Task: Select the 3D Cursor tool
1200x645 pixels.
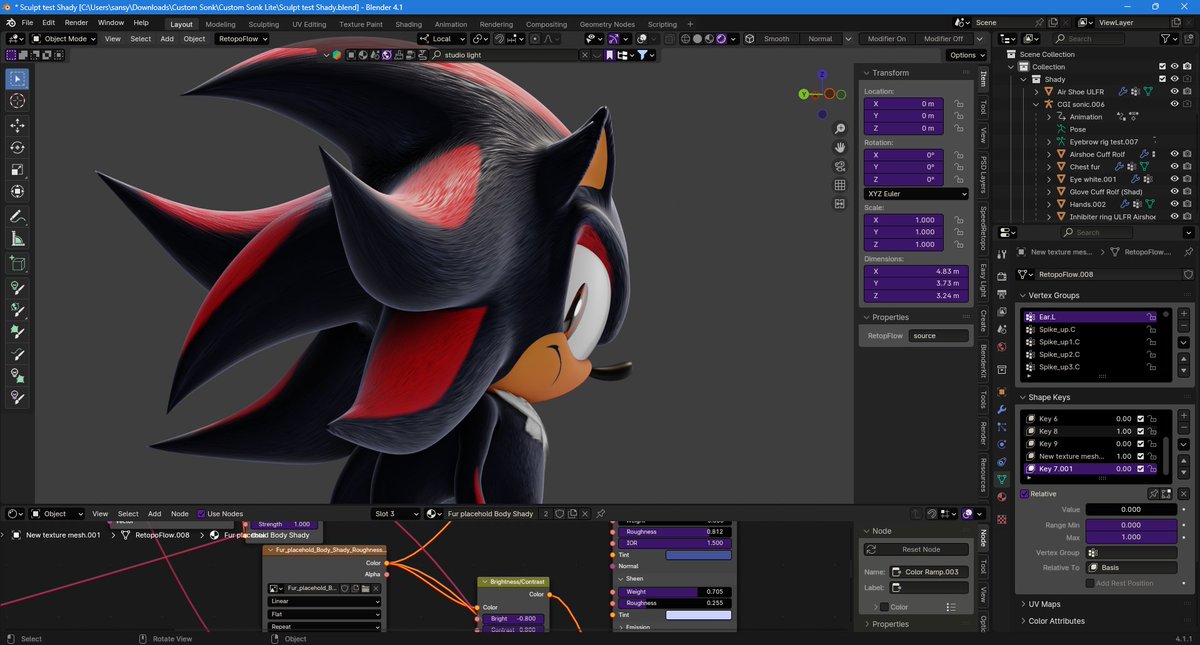Action: click(17, 101)
